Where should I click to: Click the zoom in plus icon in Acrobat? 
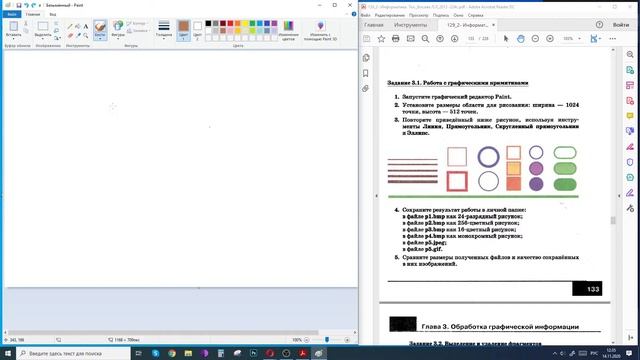tap(550, 39)
